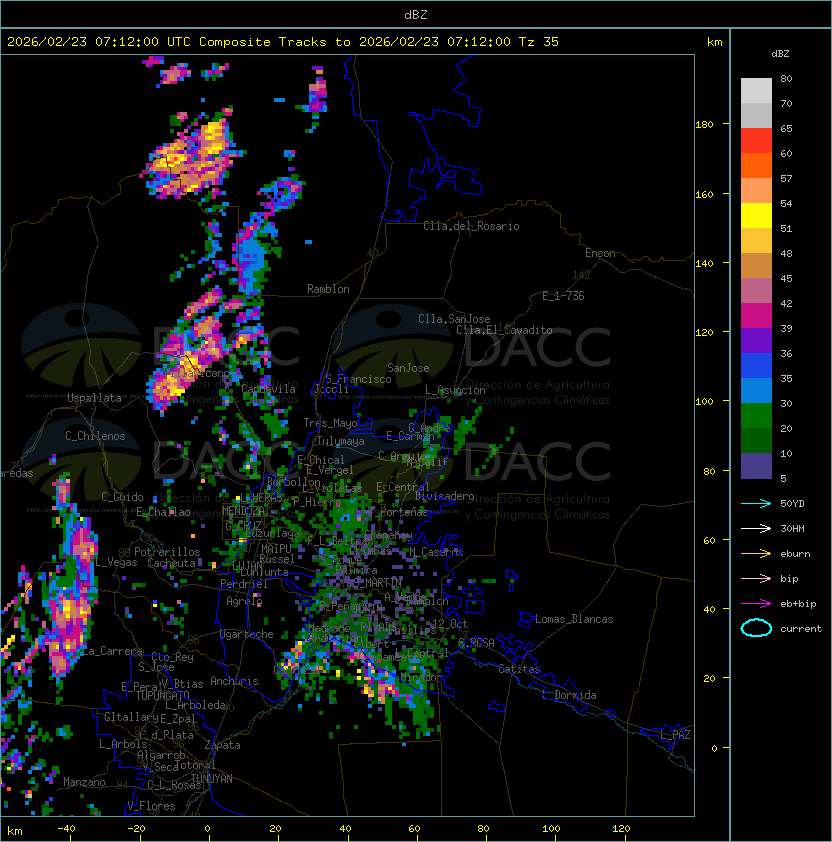Screen dimensions: 832x842
Task: Click the L_PAZ label
Action: (675, 735)
